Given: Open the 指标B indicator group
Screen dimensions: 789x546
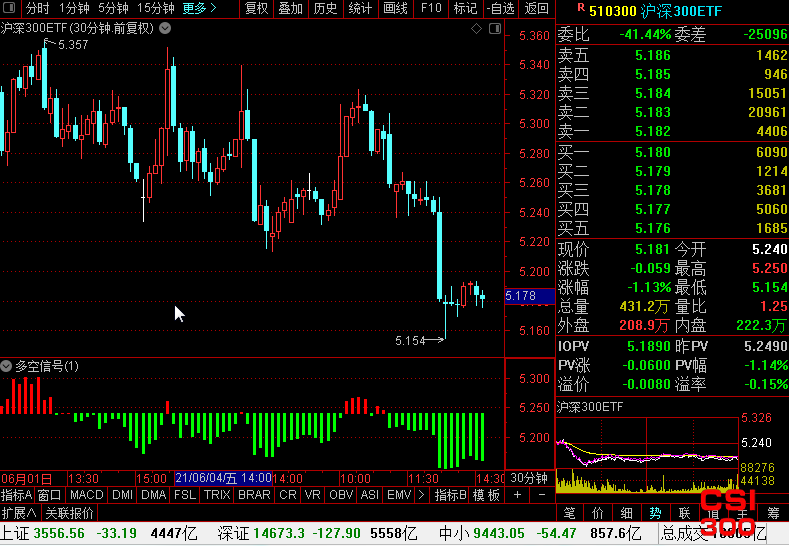Looking at the screenshot, I should pos(451,495).
